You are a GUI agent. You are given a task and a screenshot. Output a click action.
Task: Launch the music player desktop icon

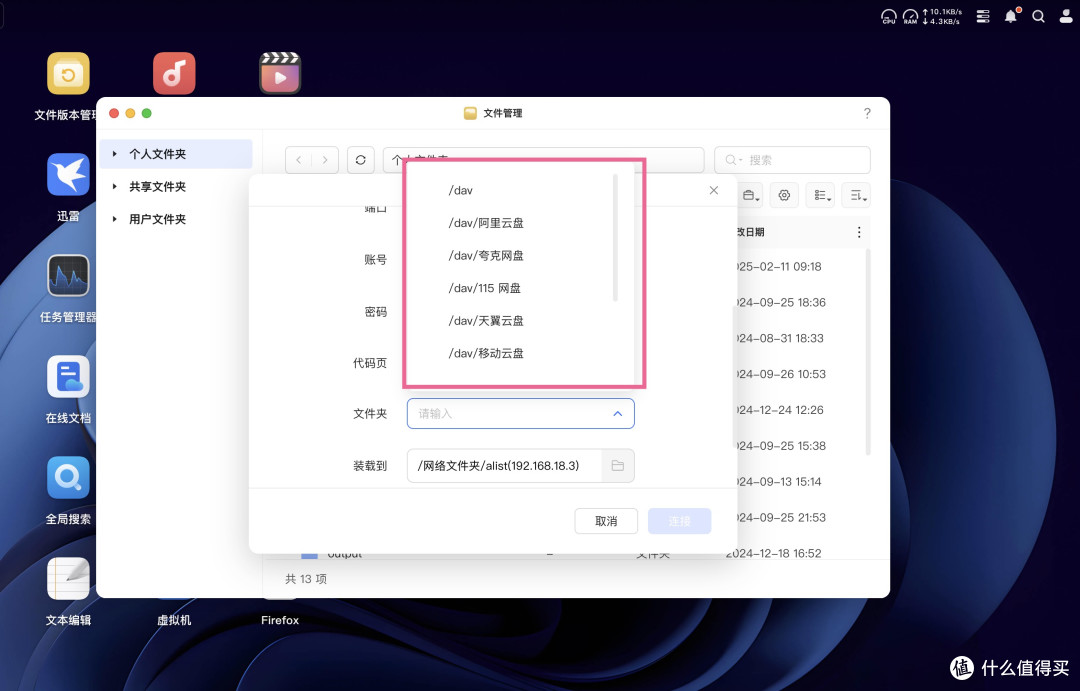coord(174,74)
